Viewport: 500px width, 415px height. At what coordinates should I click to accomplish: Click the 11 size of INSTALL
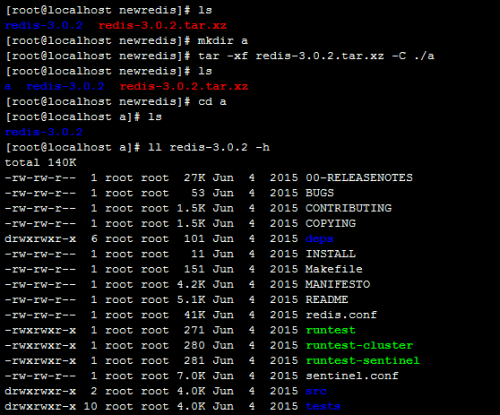[x=198, y=254]
